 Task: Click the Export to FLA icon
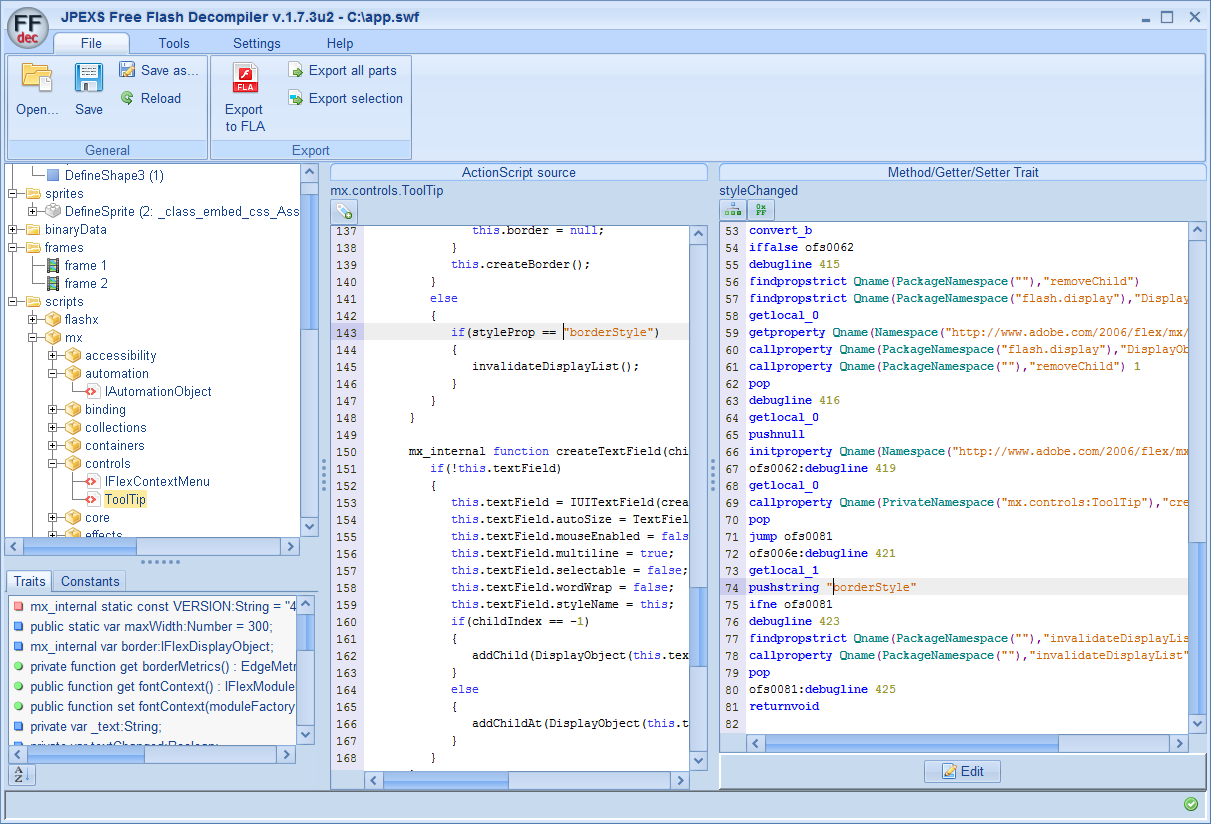244,79
